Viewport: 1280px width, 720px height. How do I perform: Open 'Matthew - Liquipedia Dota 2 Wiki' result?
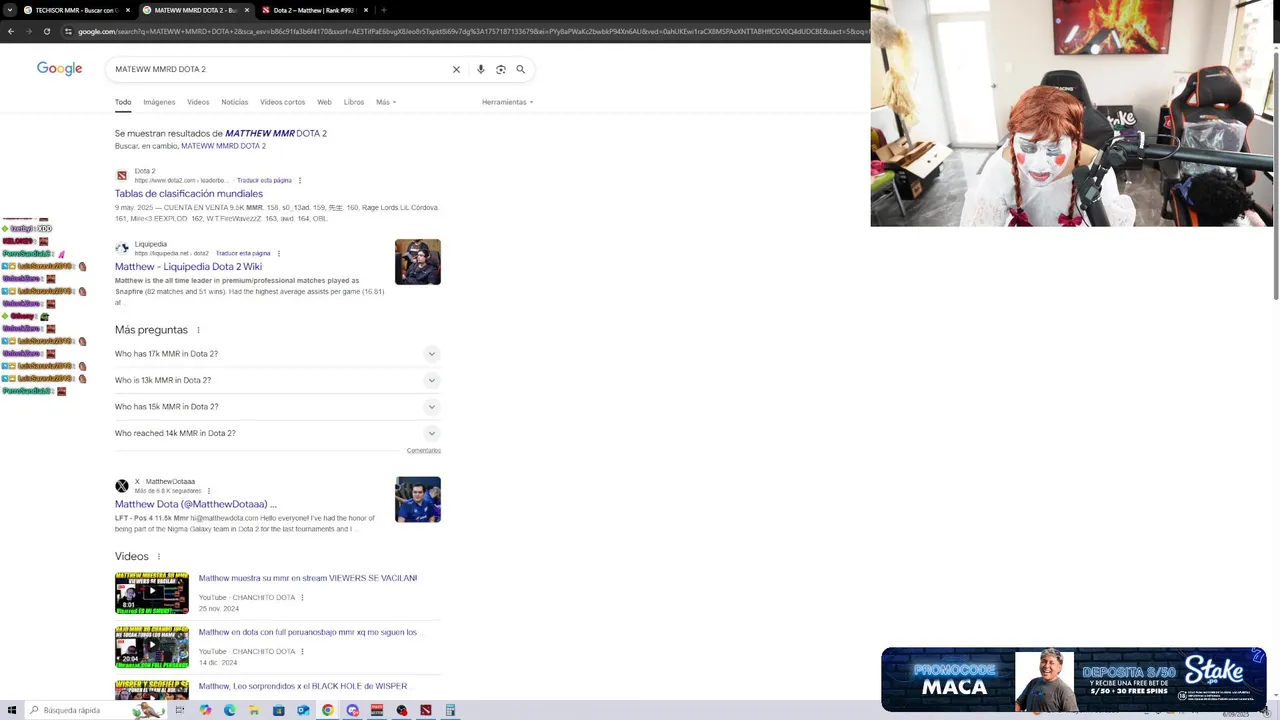[188, 267]
